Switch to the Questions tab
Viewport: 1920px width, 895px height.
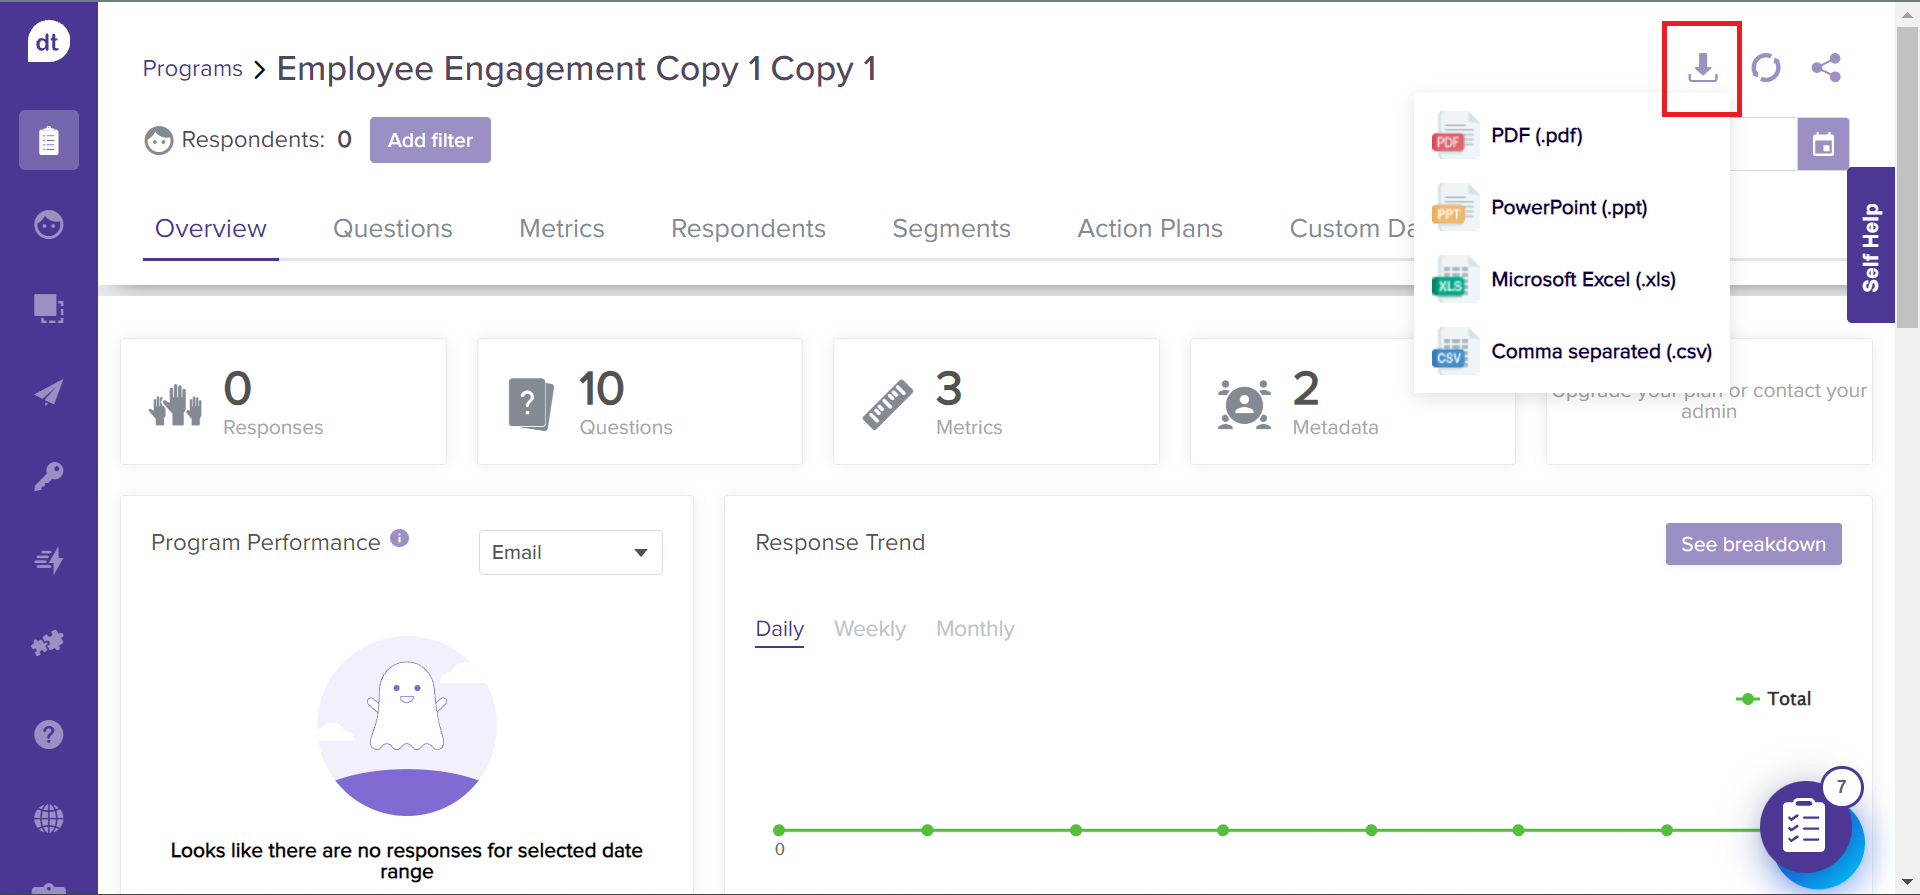point(392,229)
